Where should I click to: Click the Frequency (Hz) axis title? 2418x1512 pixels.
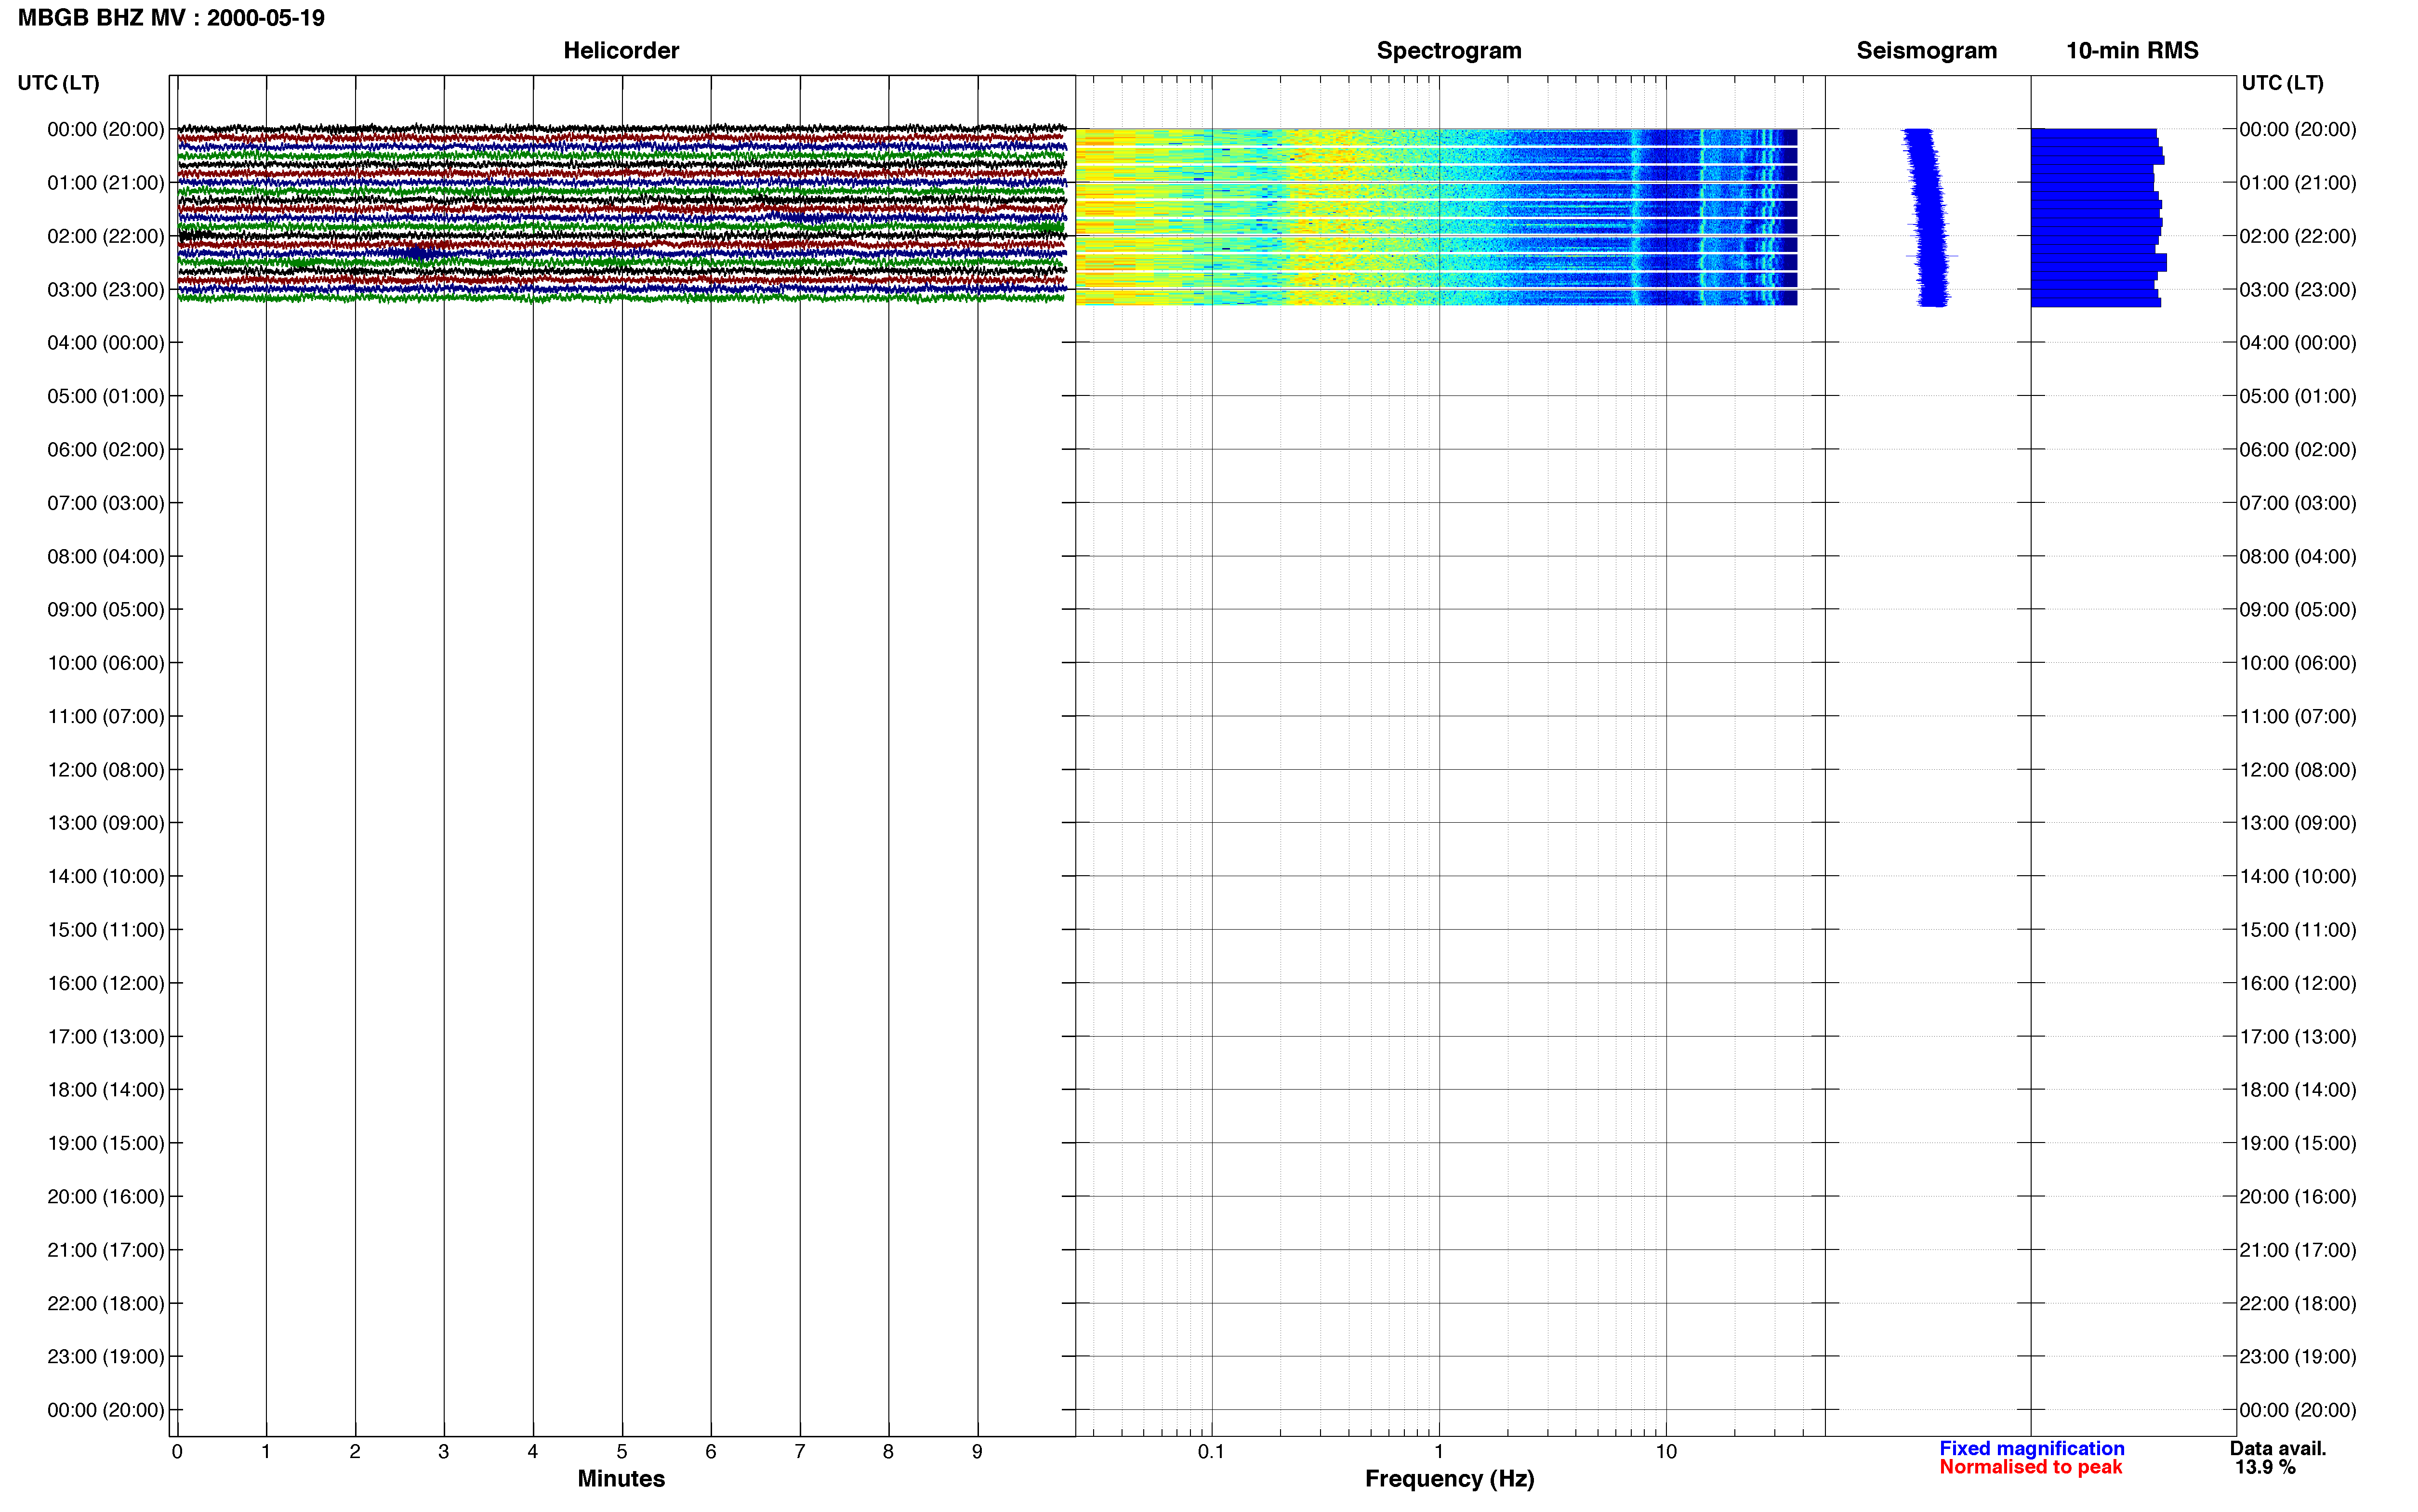coord(1449,1479)
